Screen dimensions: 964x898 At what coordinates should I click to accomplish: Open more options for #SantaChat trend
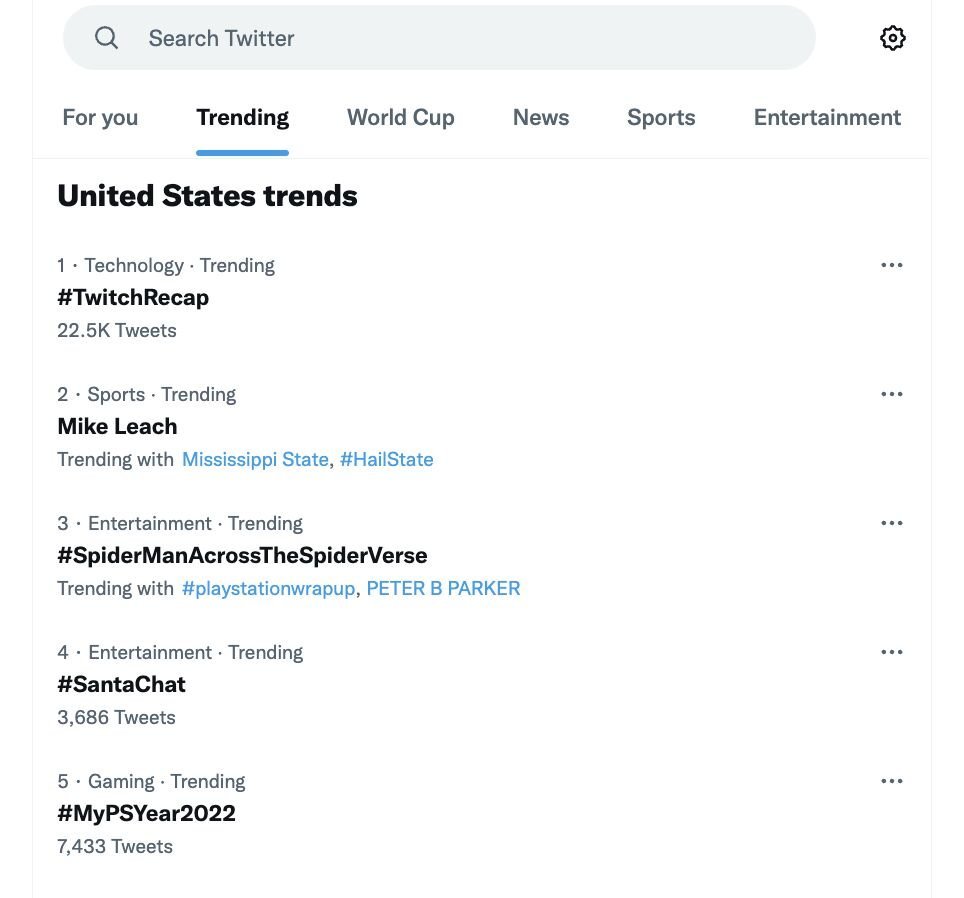pyautogui.click(x=891, y=652)
